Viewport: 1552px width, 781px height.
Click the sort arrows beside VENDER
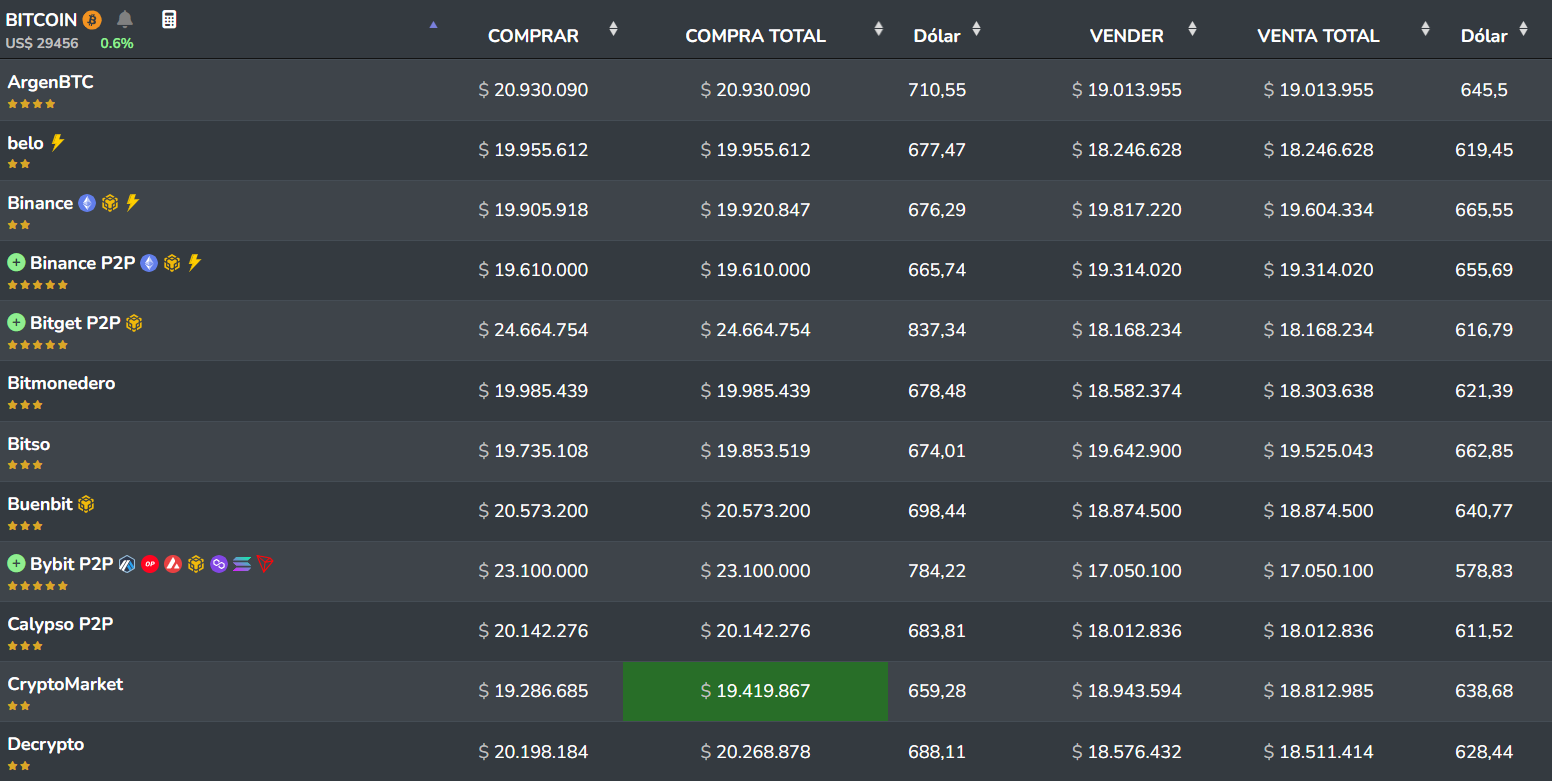coord(1192,29)
